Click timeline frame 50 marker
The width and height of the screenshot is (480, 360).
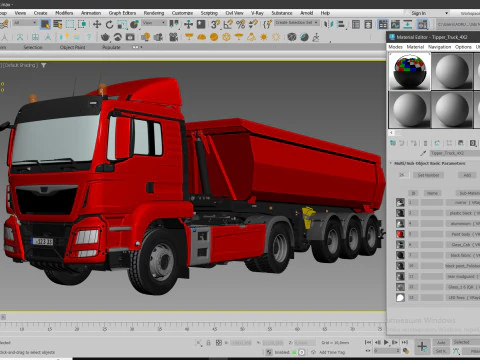point(242,329)
